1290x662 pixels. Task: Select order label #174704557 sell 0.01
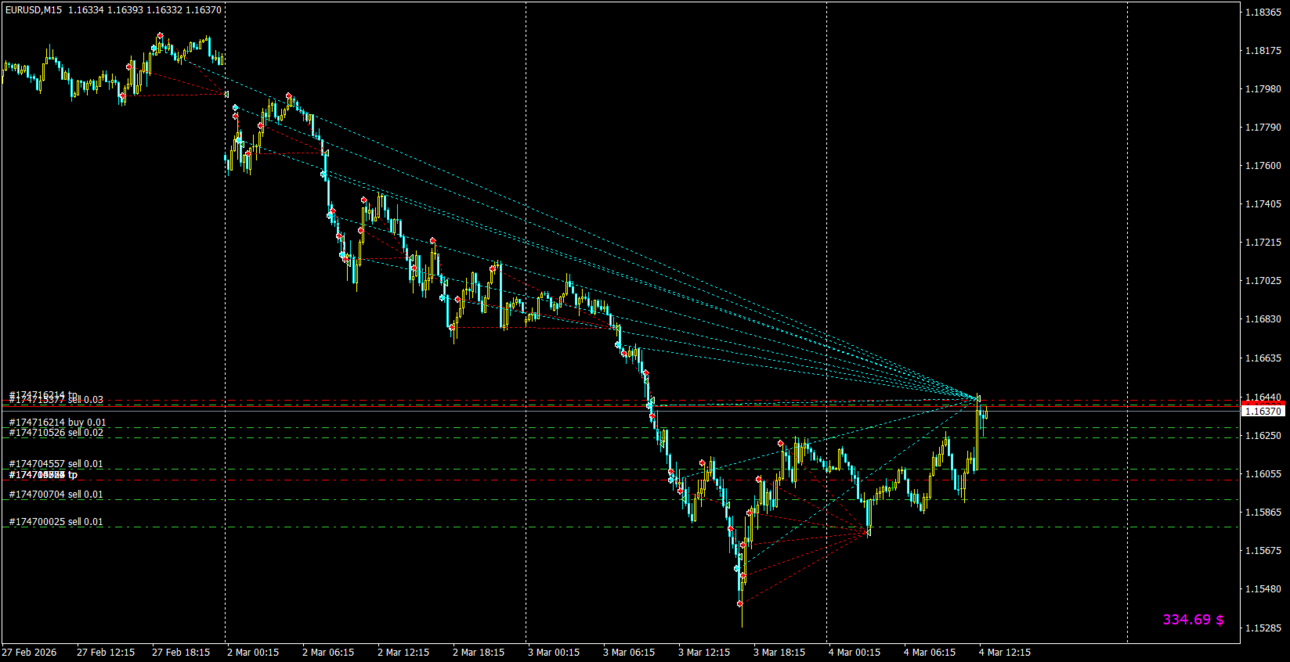point(56,464)
